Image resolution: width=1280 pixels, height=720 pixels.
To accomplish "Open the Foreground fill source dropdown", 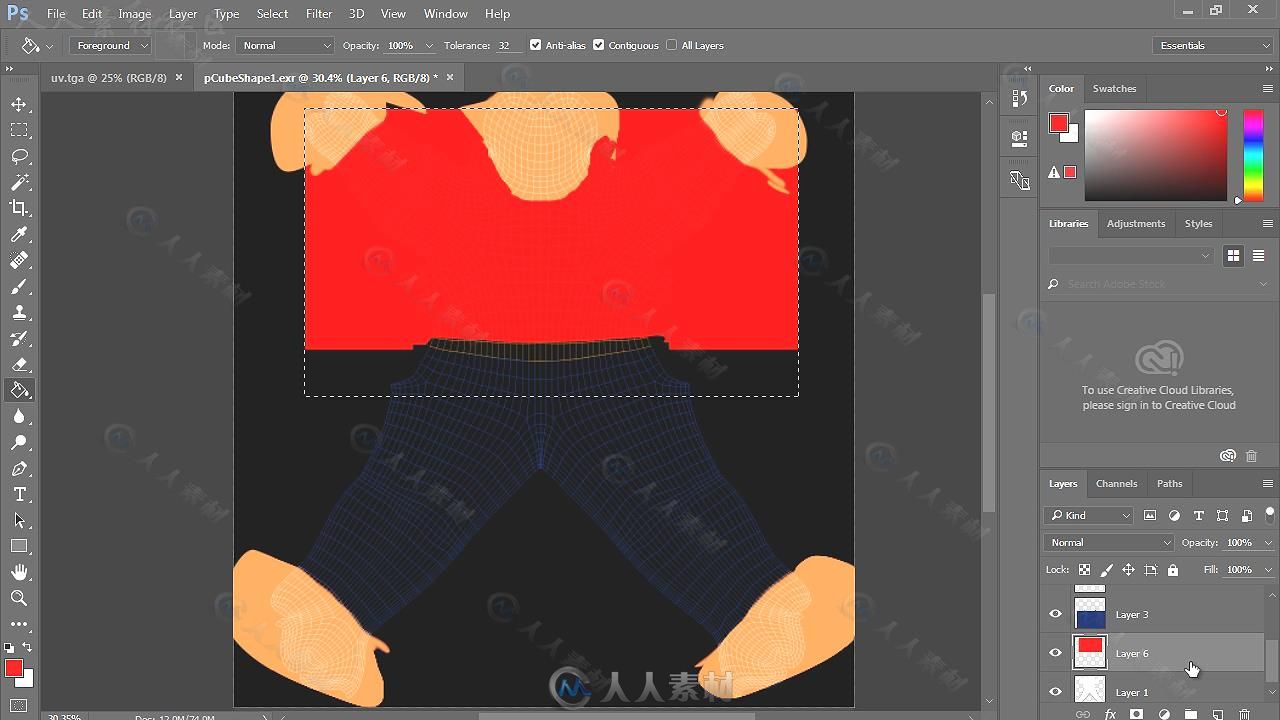I will click(x=110, y=45).
